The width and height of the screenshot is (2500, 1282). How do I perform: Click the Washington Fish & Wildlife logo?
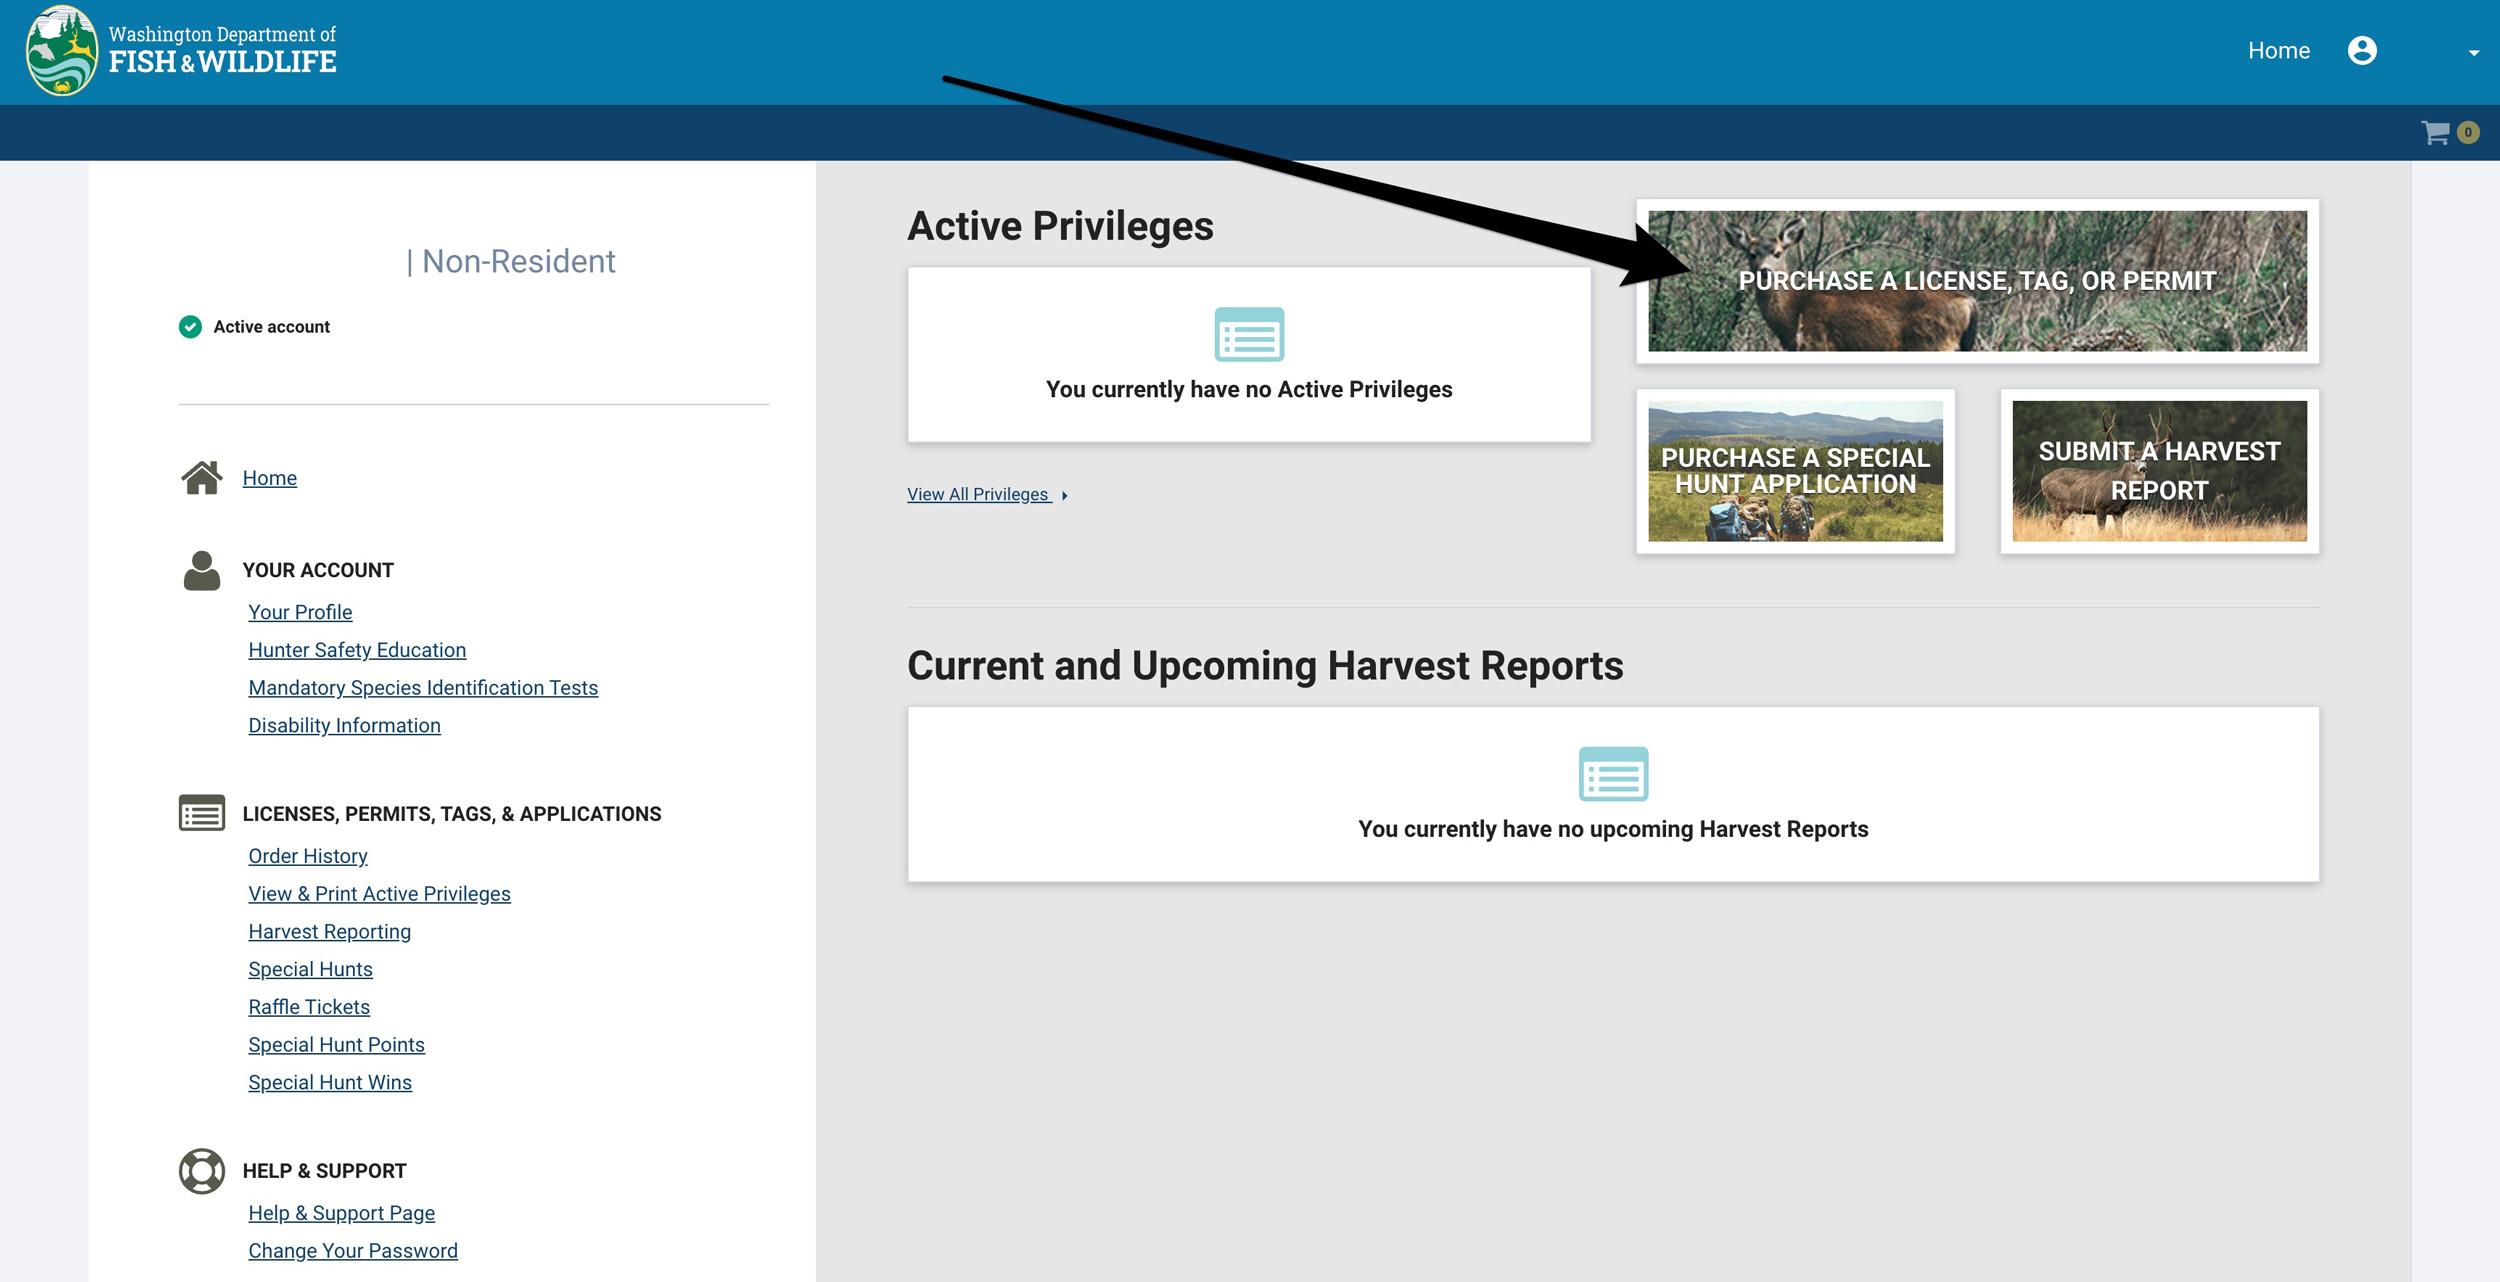62,50
